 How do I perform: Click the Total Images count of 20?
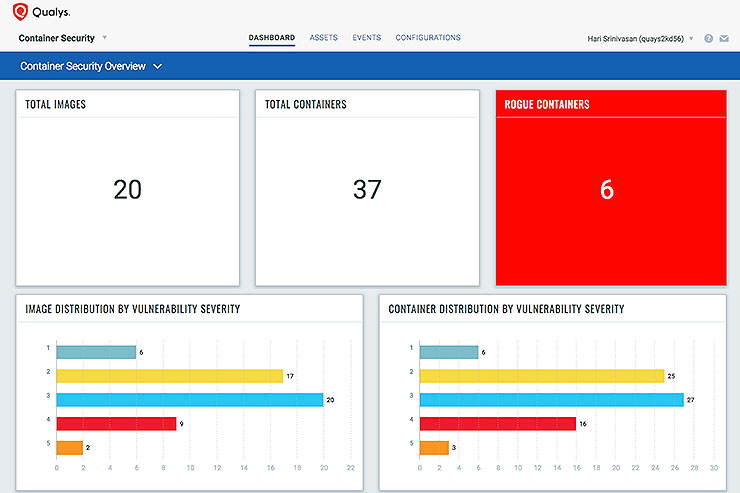(x=127, y=189)
